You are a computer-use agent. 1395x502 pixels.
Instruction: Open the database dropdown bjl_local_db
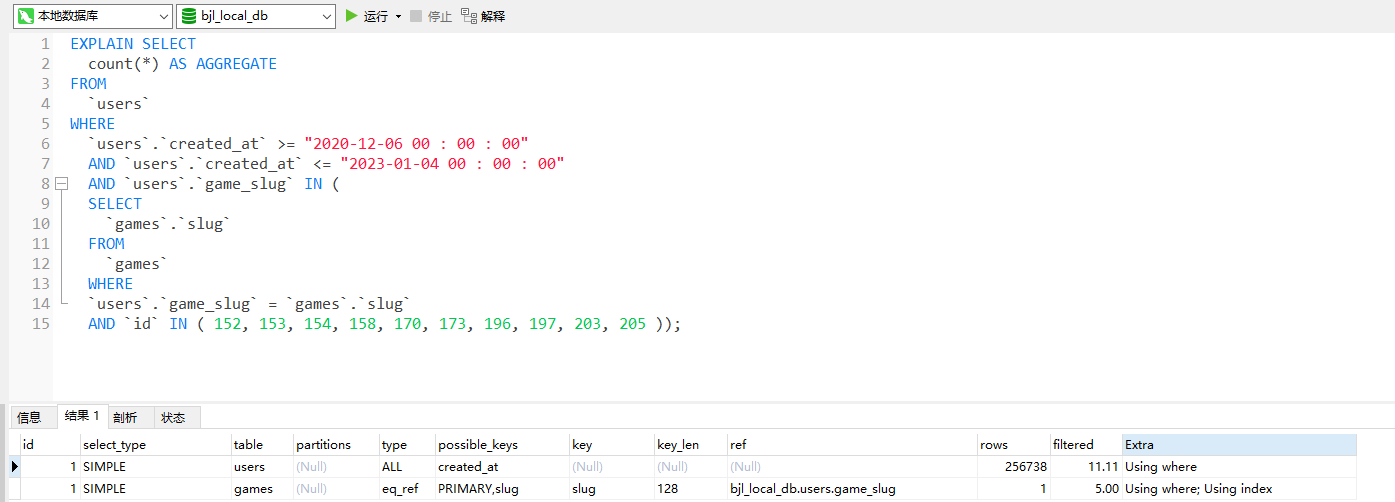256,16
